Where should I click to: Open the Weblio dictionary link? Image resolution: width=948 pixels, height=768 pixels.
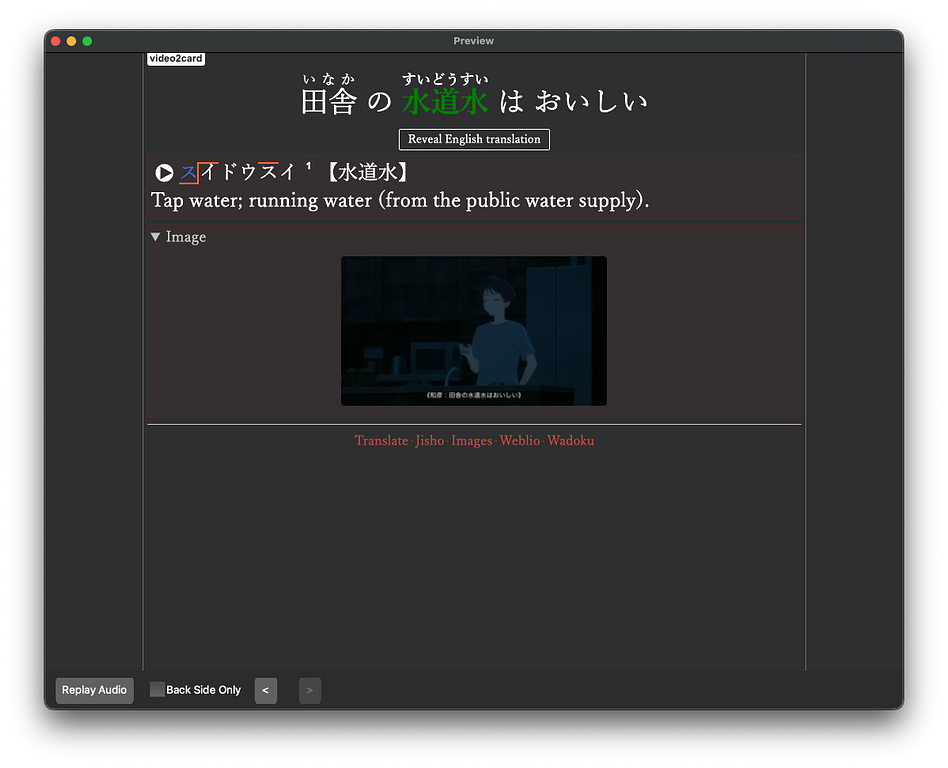point(519,440)
